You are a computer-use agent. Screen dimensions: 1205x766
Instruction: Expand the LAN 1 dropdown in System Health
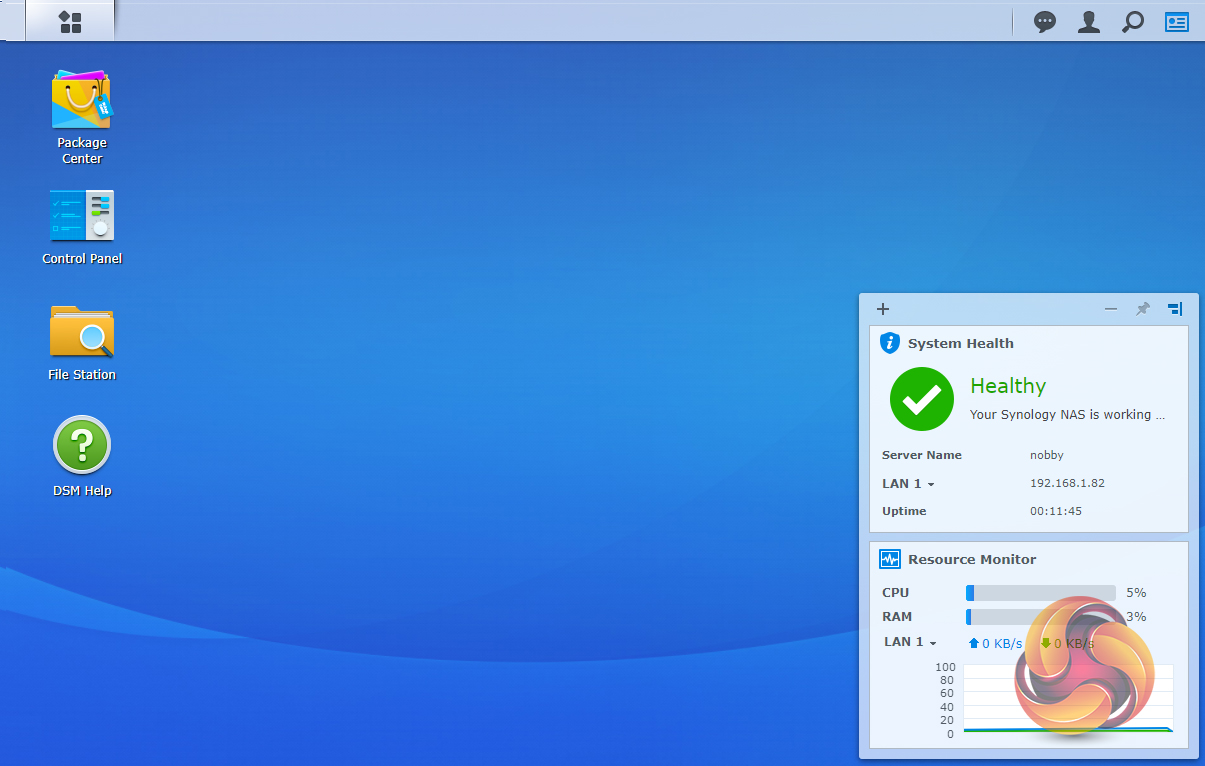[x=908, y=484]
